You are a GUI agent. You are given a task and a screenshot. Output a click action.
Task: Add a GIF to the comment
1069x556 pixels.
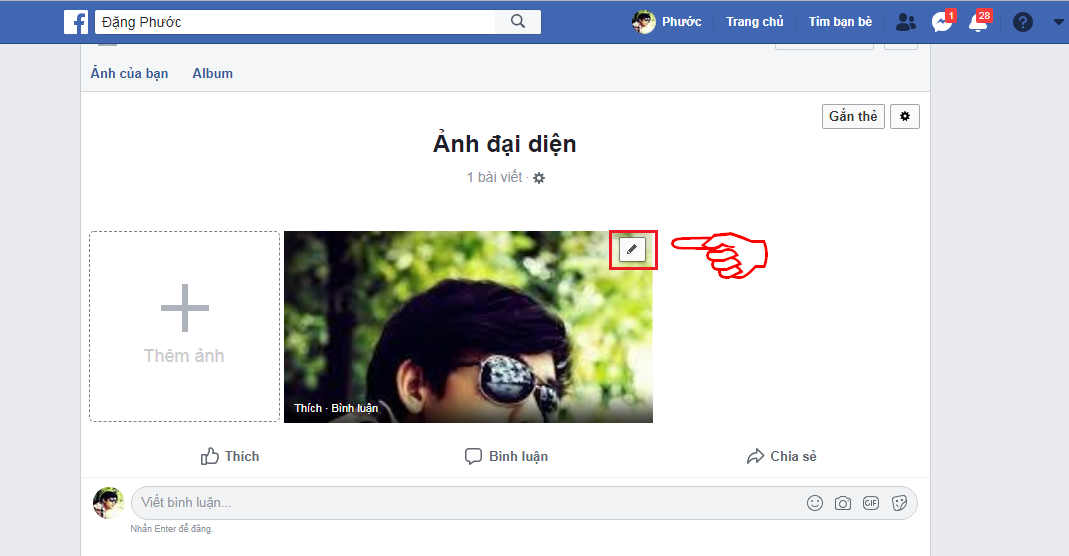[871, 503]
